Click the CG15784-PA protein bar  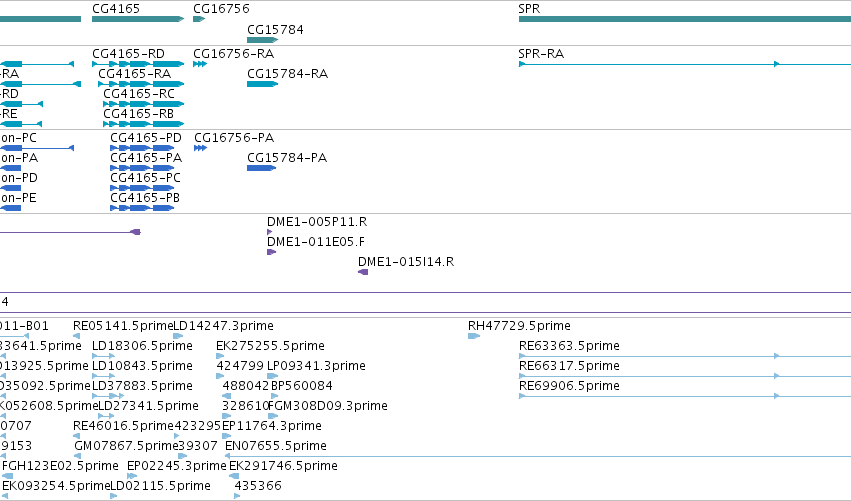[x=261, y=168]
